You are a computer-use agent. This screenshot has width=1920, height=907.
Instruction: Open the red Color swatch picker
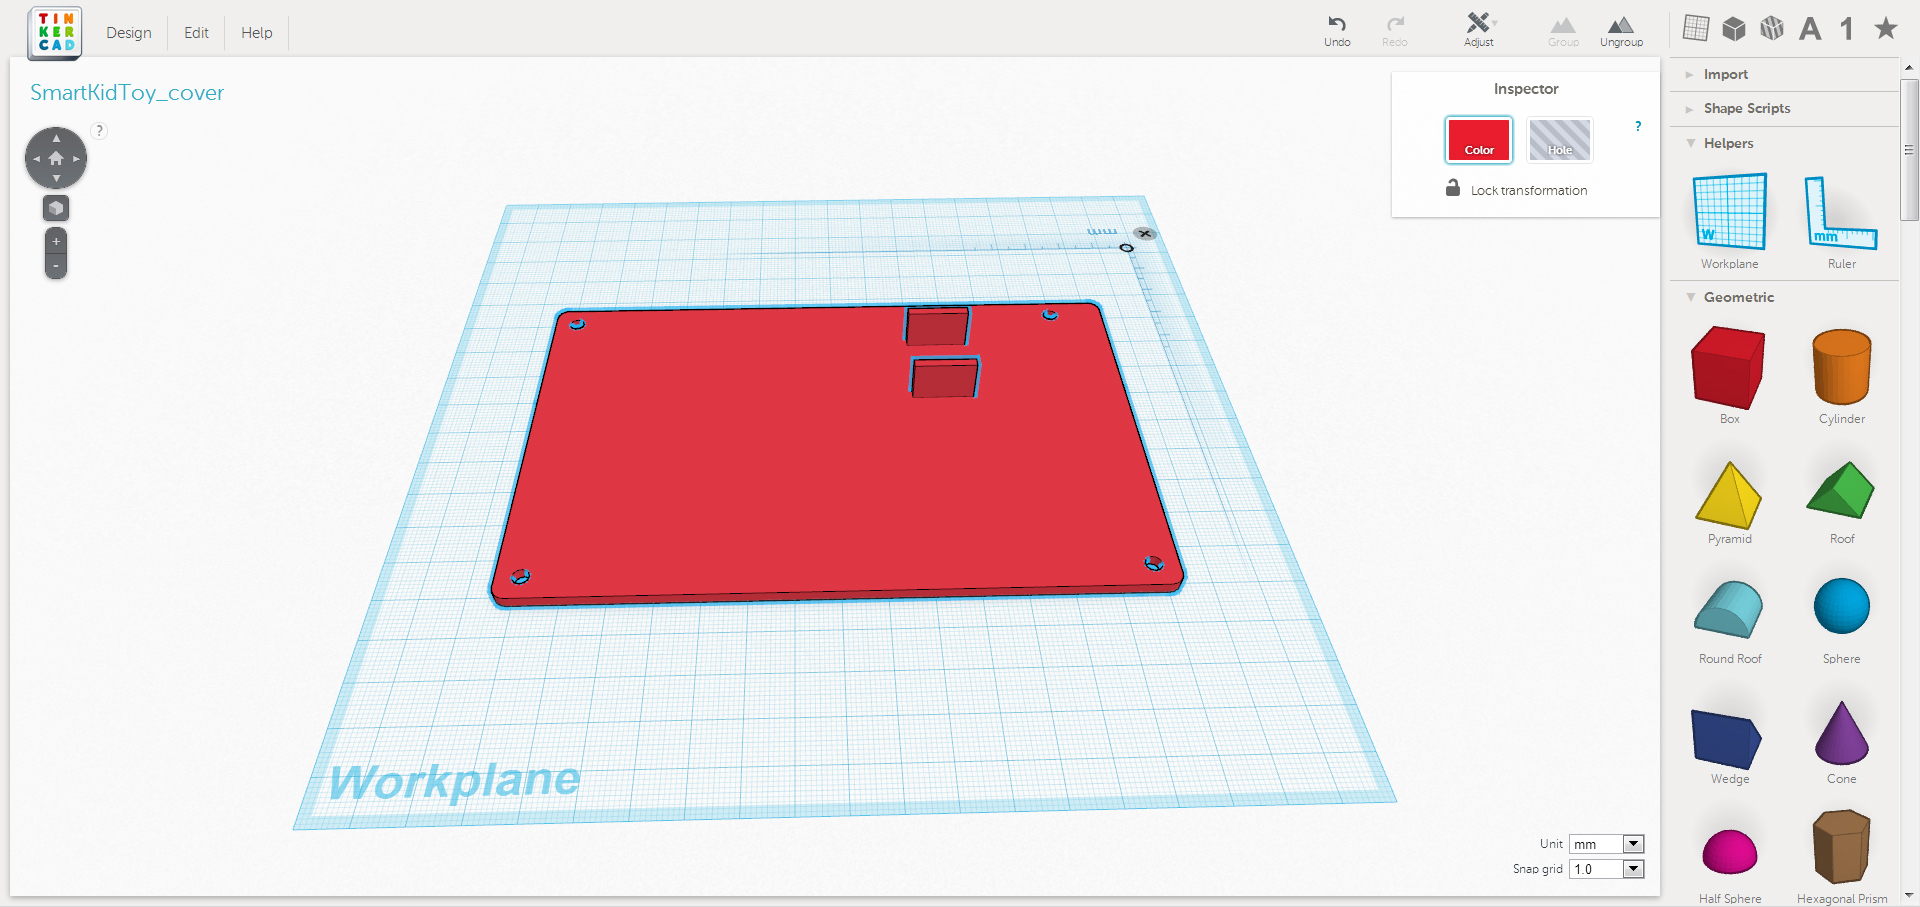1479,140
